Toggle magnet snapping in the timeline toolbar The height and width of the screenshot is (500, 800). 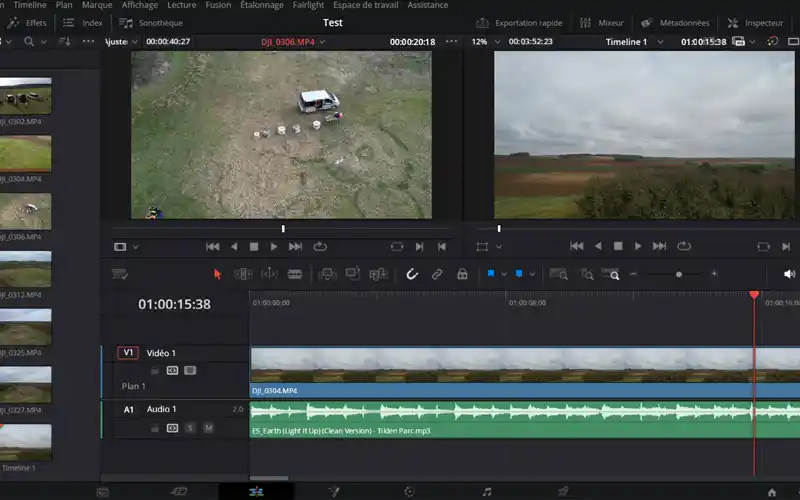[x=412, y=274]
